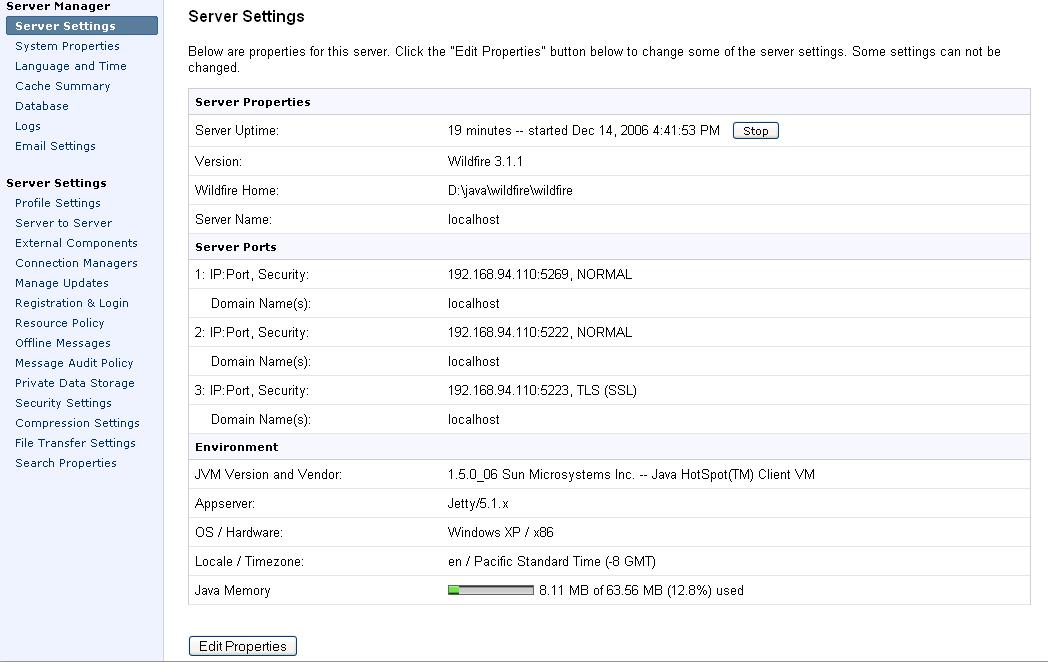Image resolution: width=1048 pixels, height=662 pixels.
Task: Open System Properties in the sidebar
Action: (67, 46)
